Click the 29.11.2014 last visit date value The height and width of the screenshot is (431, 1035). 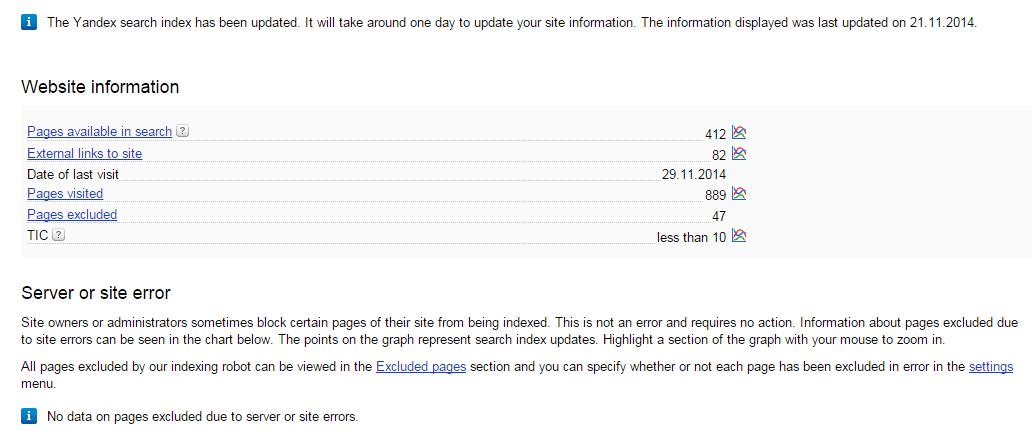click(x=694, y=174)
